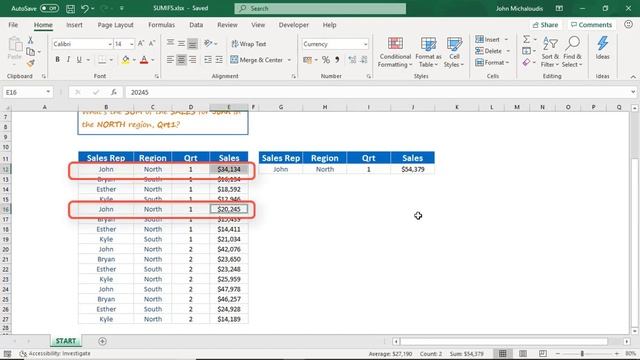
Task: Switch to the Page Layout tab
Action: (x=116, y=25)
